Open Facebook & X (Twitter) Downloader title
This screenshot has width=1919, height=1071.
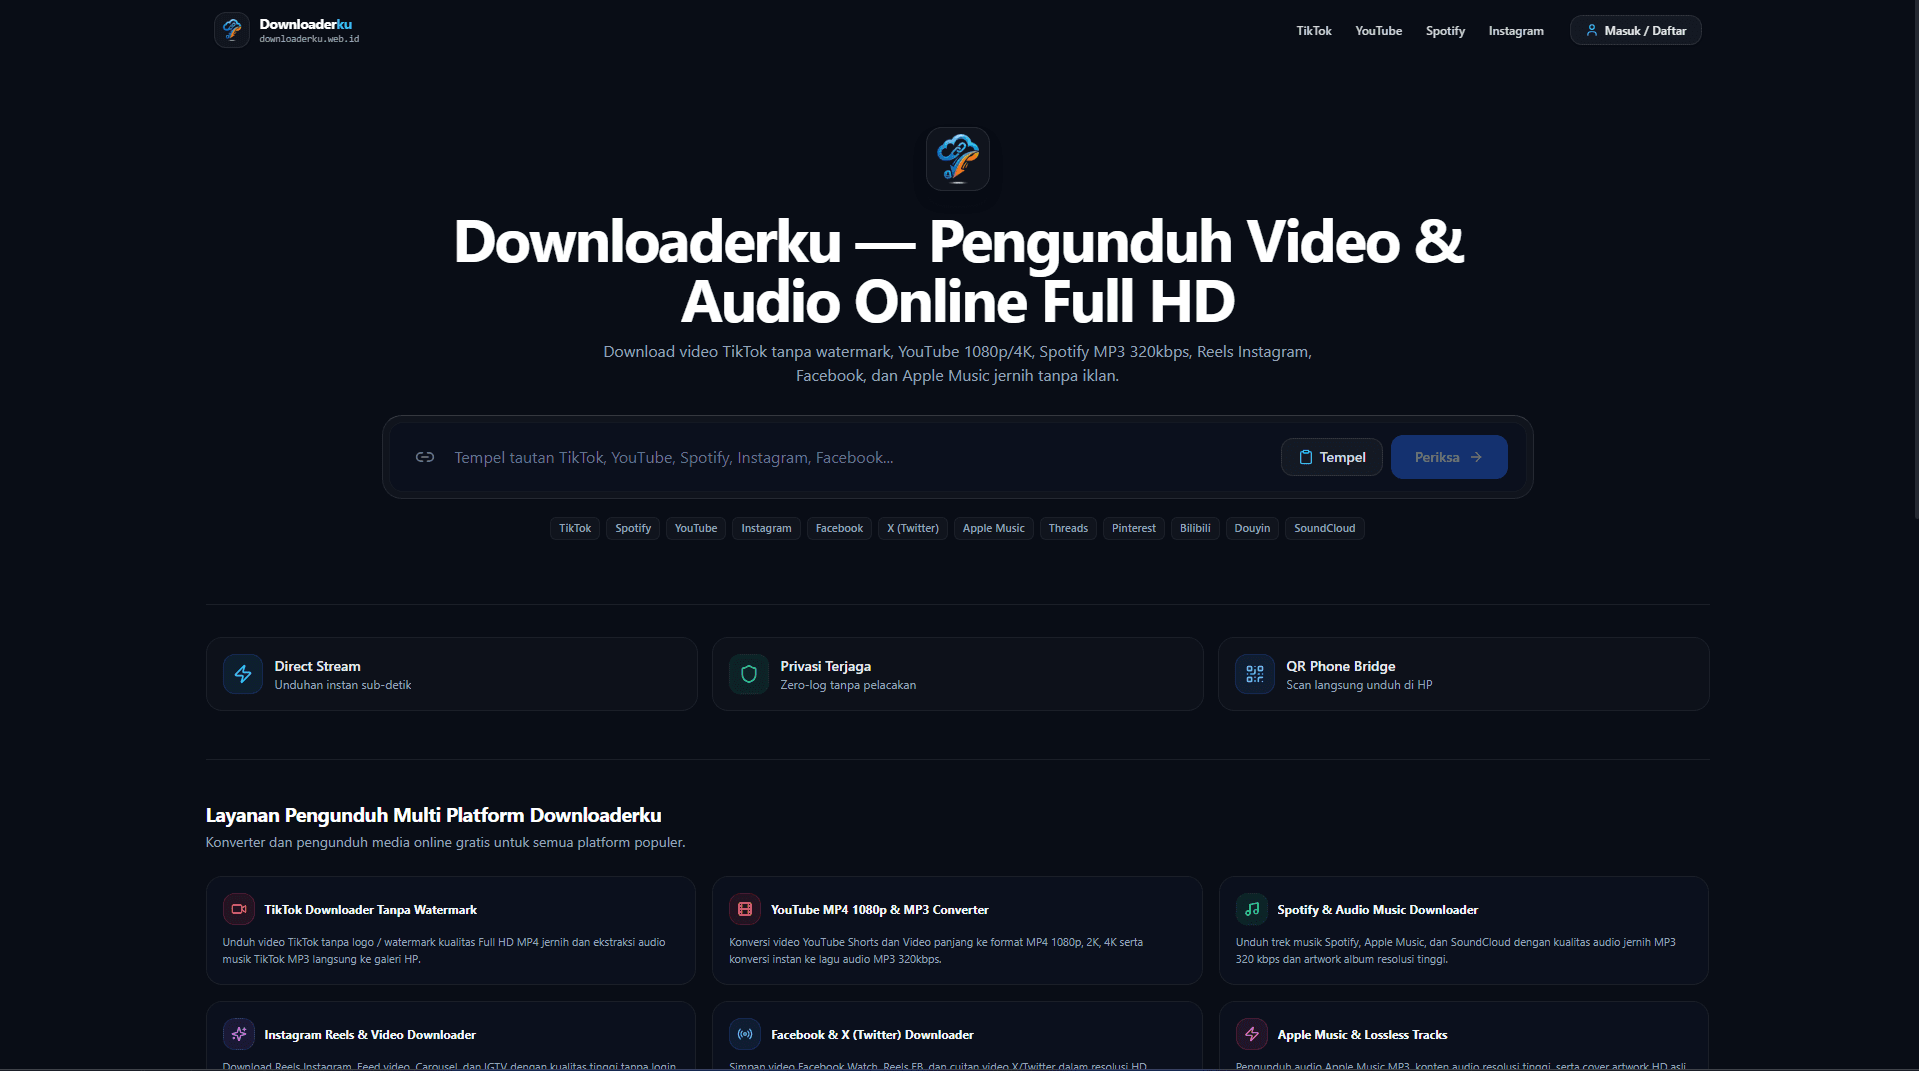[x=872, y=1035]
